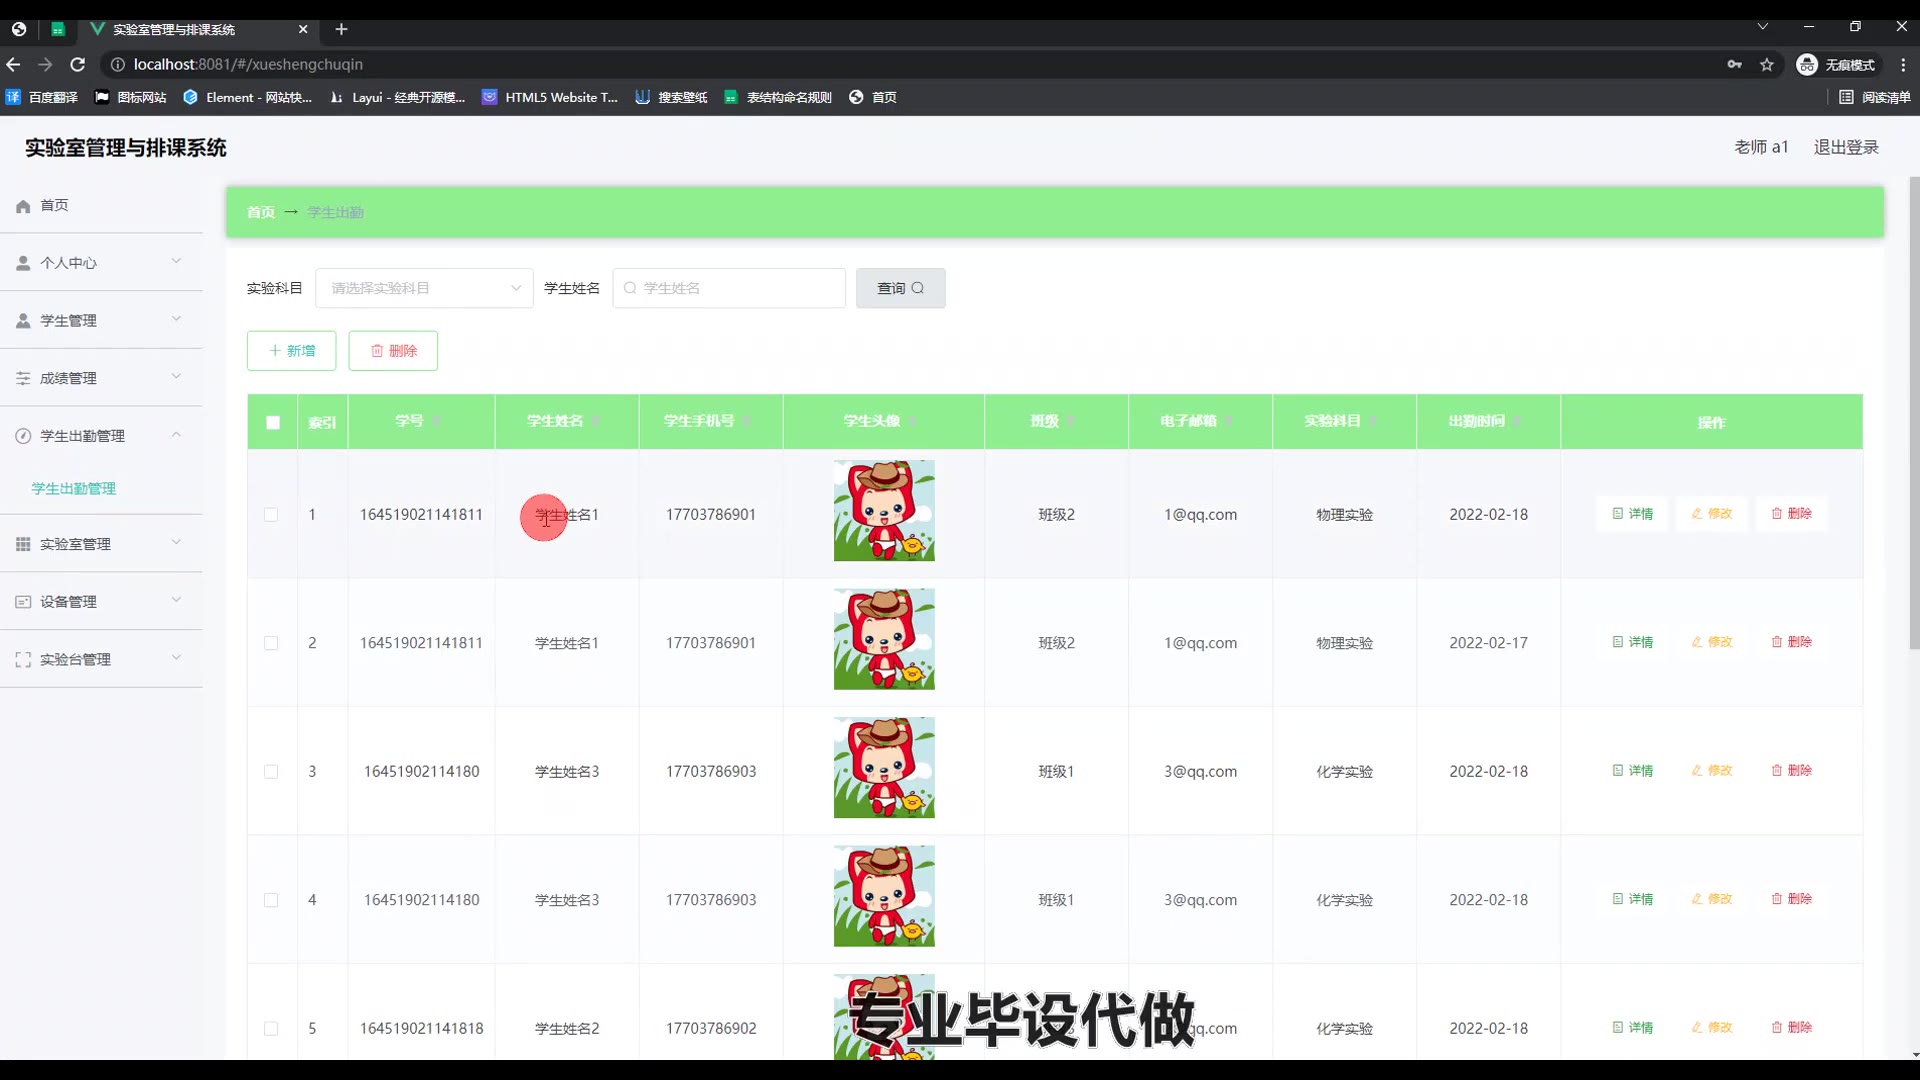Image resolution: width=1920 pixels, height=1080 pixels.
Task: Sort the table by 实验科目 column
Action: pyautogui.click(x=1374, y=421)
